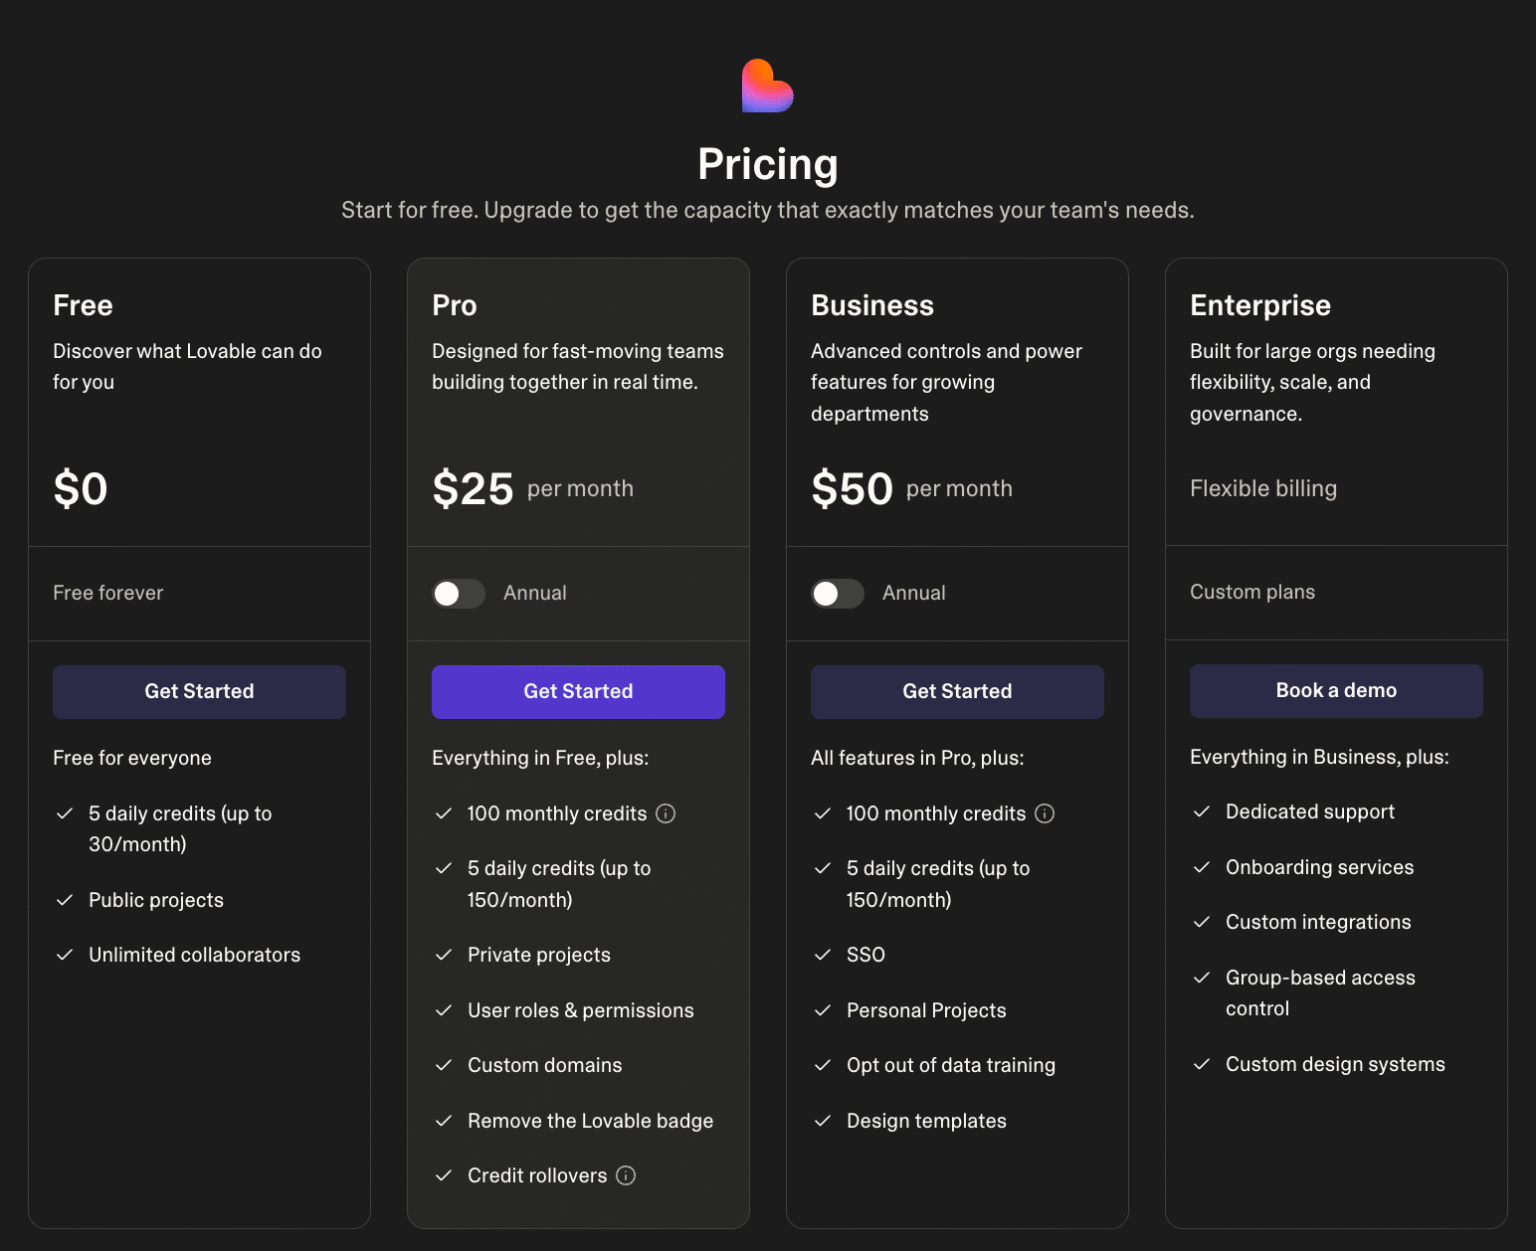The width and height of the screenshot is (1536, 1251).
Task: Click the checkmark beside Public projects
Action: pyautogui.click(x=65, y=899)
